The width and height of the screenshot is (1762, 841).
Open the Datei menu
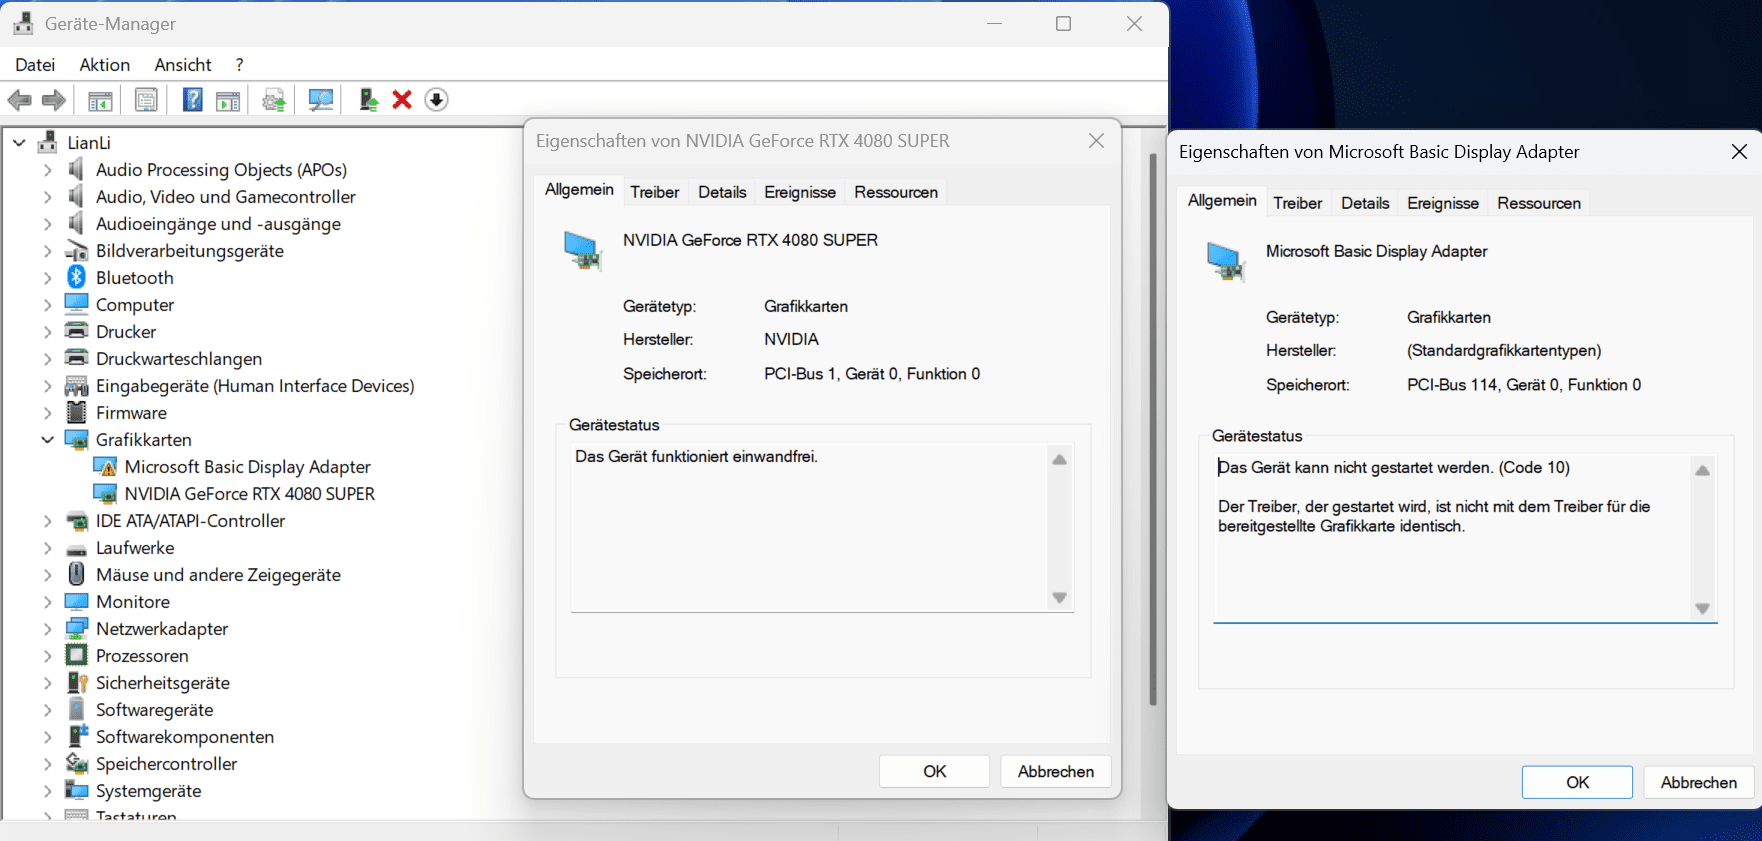pos(35,64)
